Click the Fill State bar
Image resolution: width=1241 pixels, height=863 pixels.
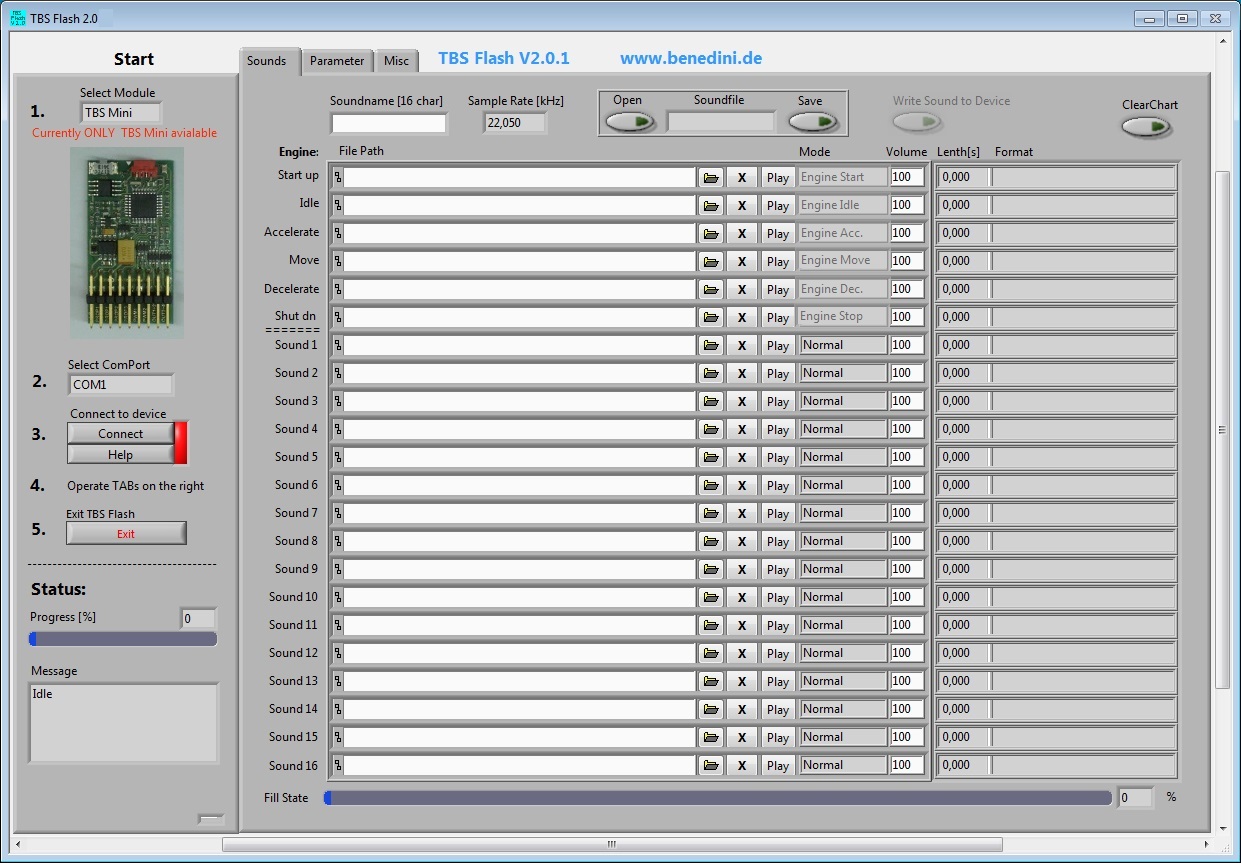(718, 798)
